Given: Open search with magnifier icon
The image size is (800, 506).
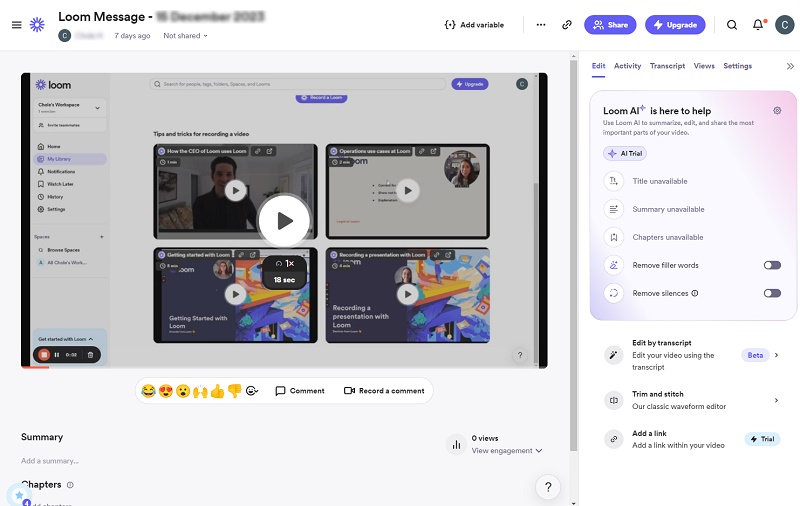Looking at the screenshot, I should point(732,24).
